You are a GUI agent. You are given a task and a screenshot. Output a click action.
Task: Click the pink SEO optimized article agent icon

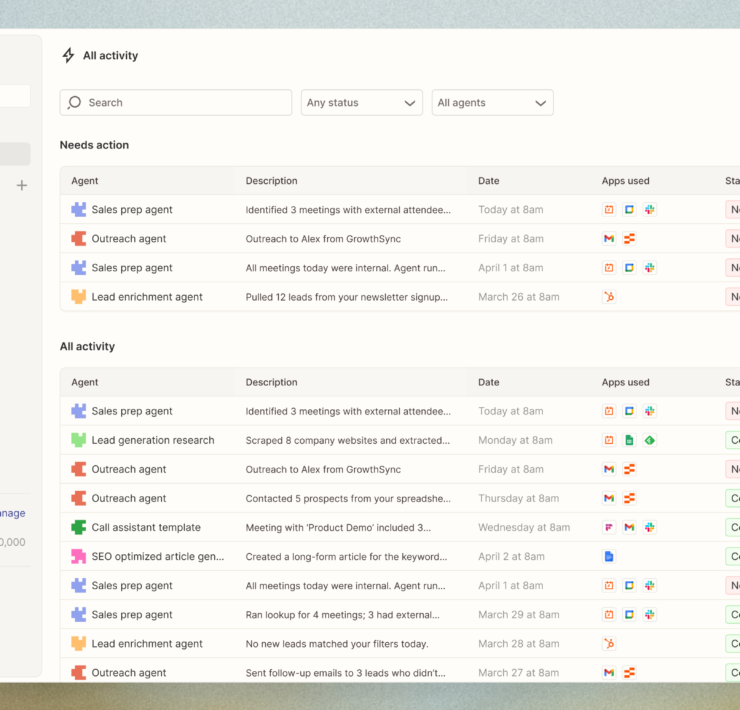[78, 557]
